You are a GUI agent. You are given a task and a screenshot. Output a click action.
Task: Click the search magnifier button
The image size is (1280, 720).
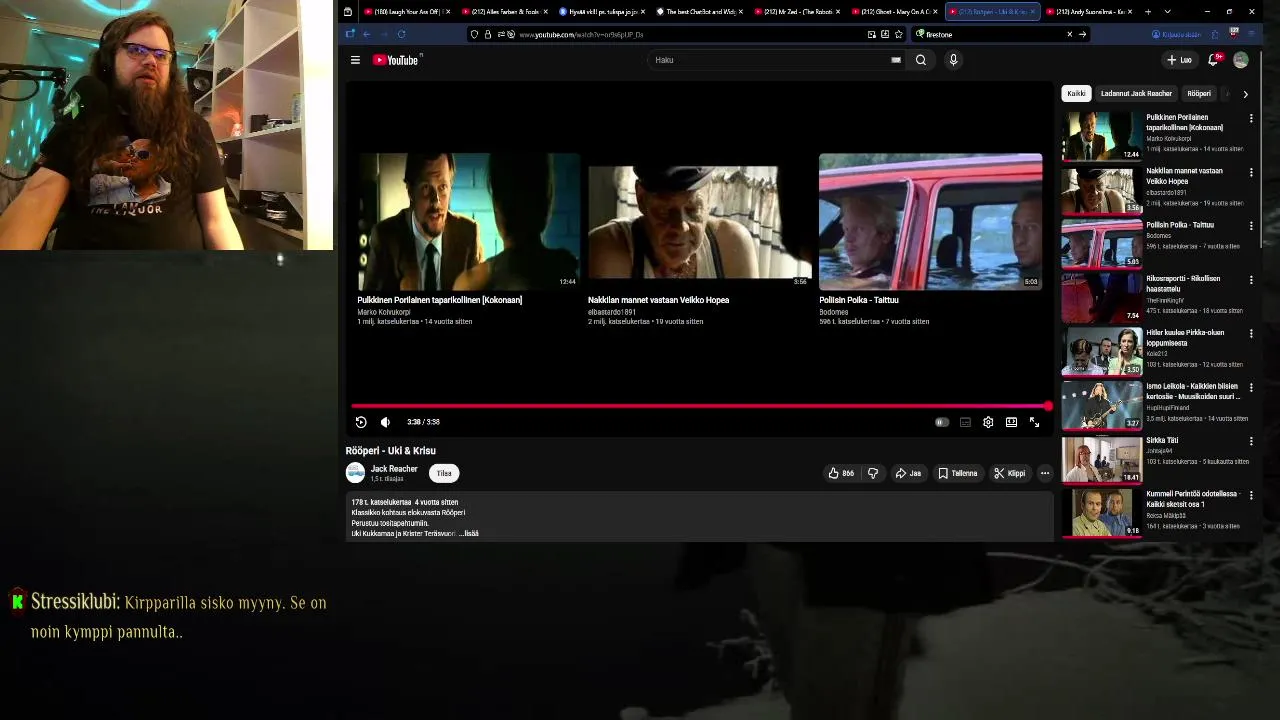tap(921, 60)
